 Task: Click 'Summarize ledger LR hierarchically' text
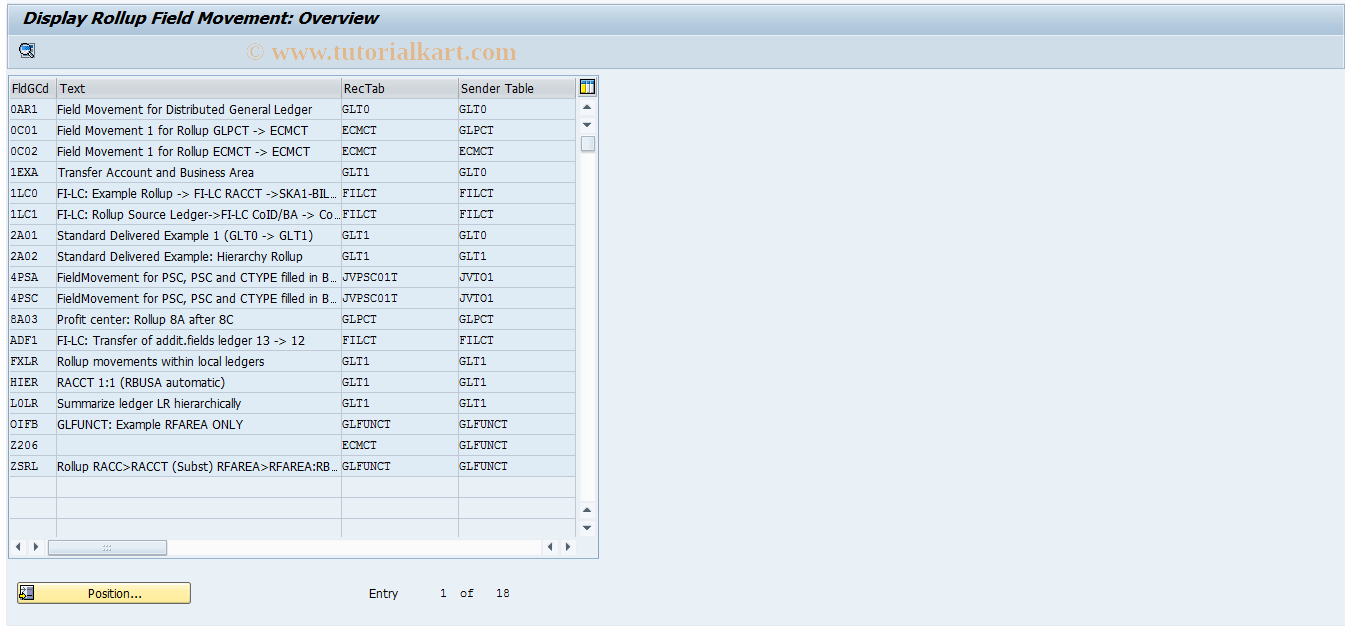(149, 403)
